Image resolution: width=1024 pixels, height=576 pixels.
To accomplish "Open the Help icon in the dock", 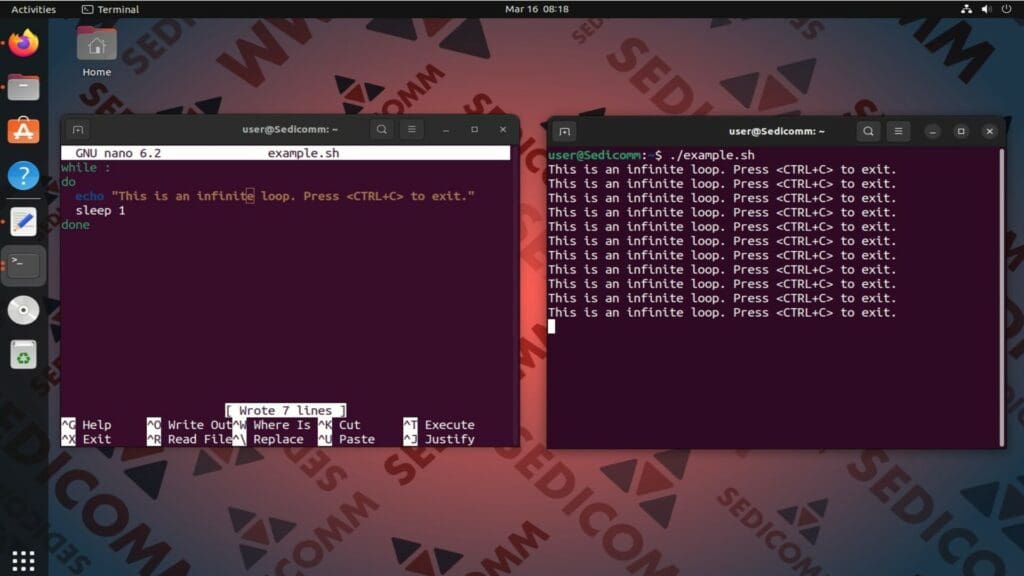I will tap(24, 175).
